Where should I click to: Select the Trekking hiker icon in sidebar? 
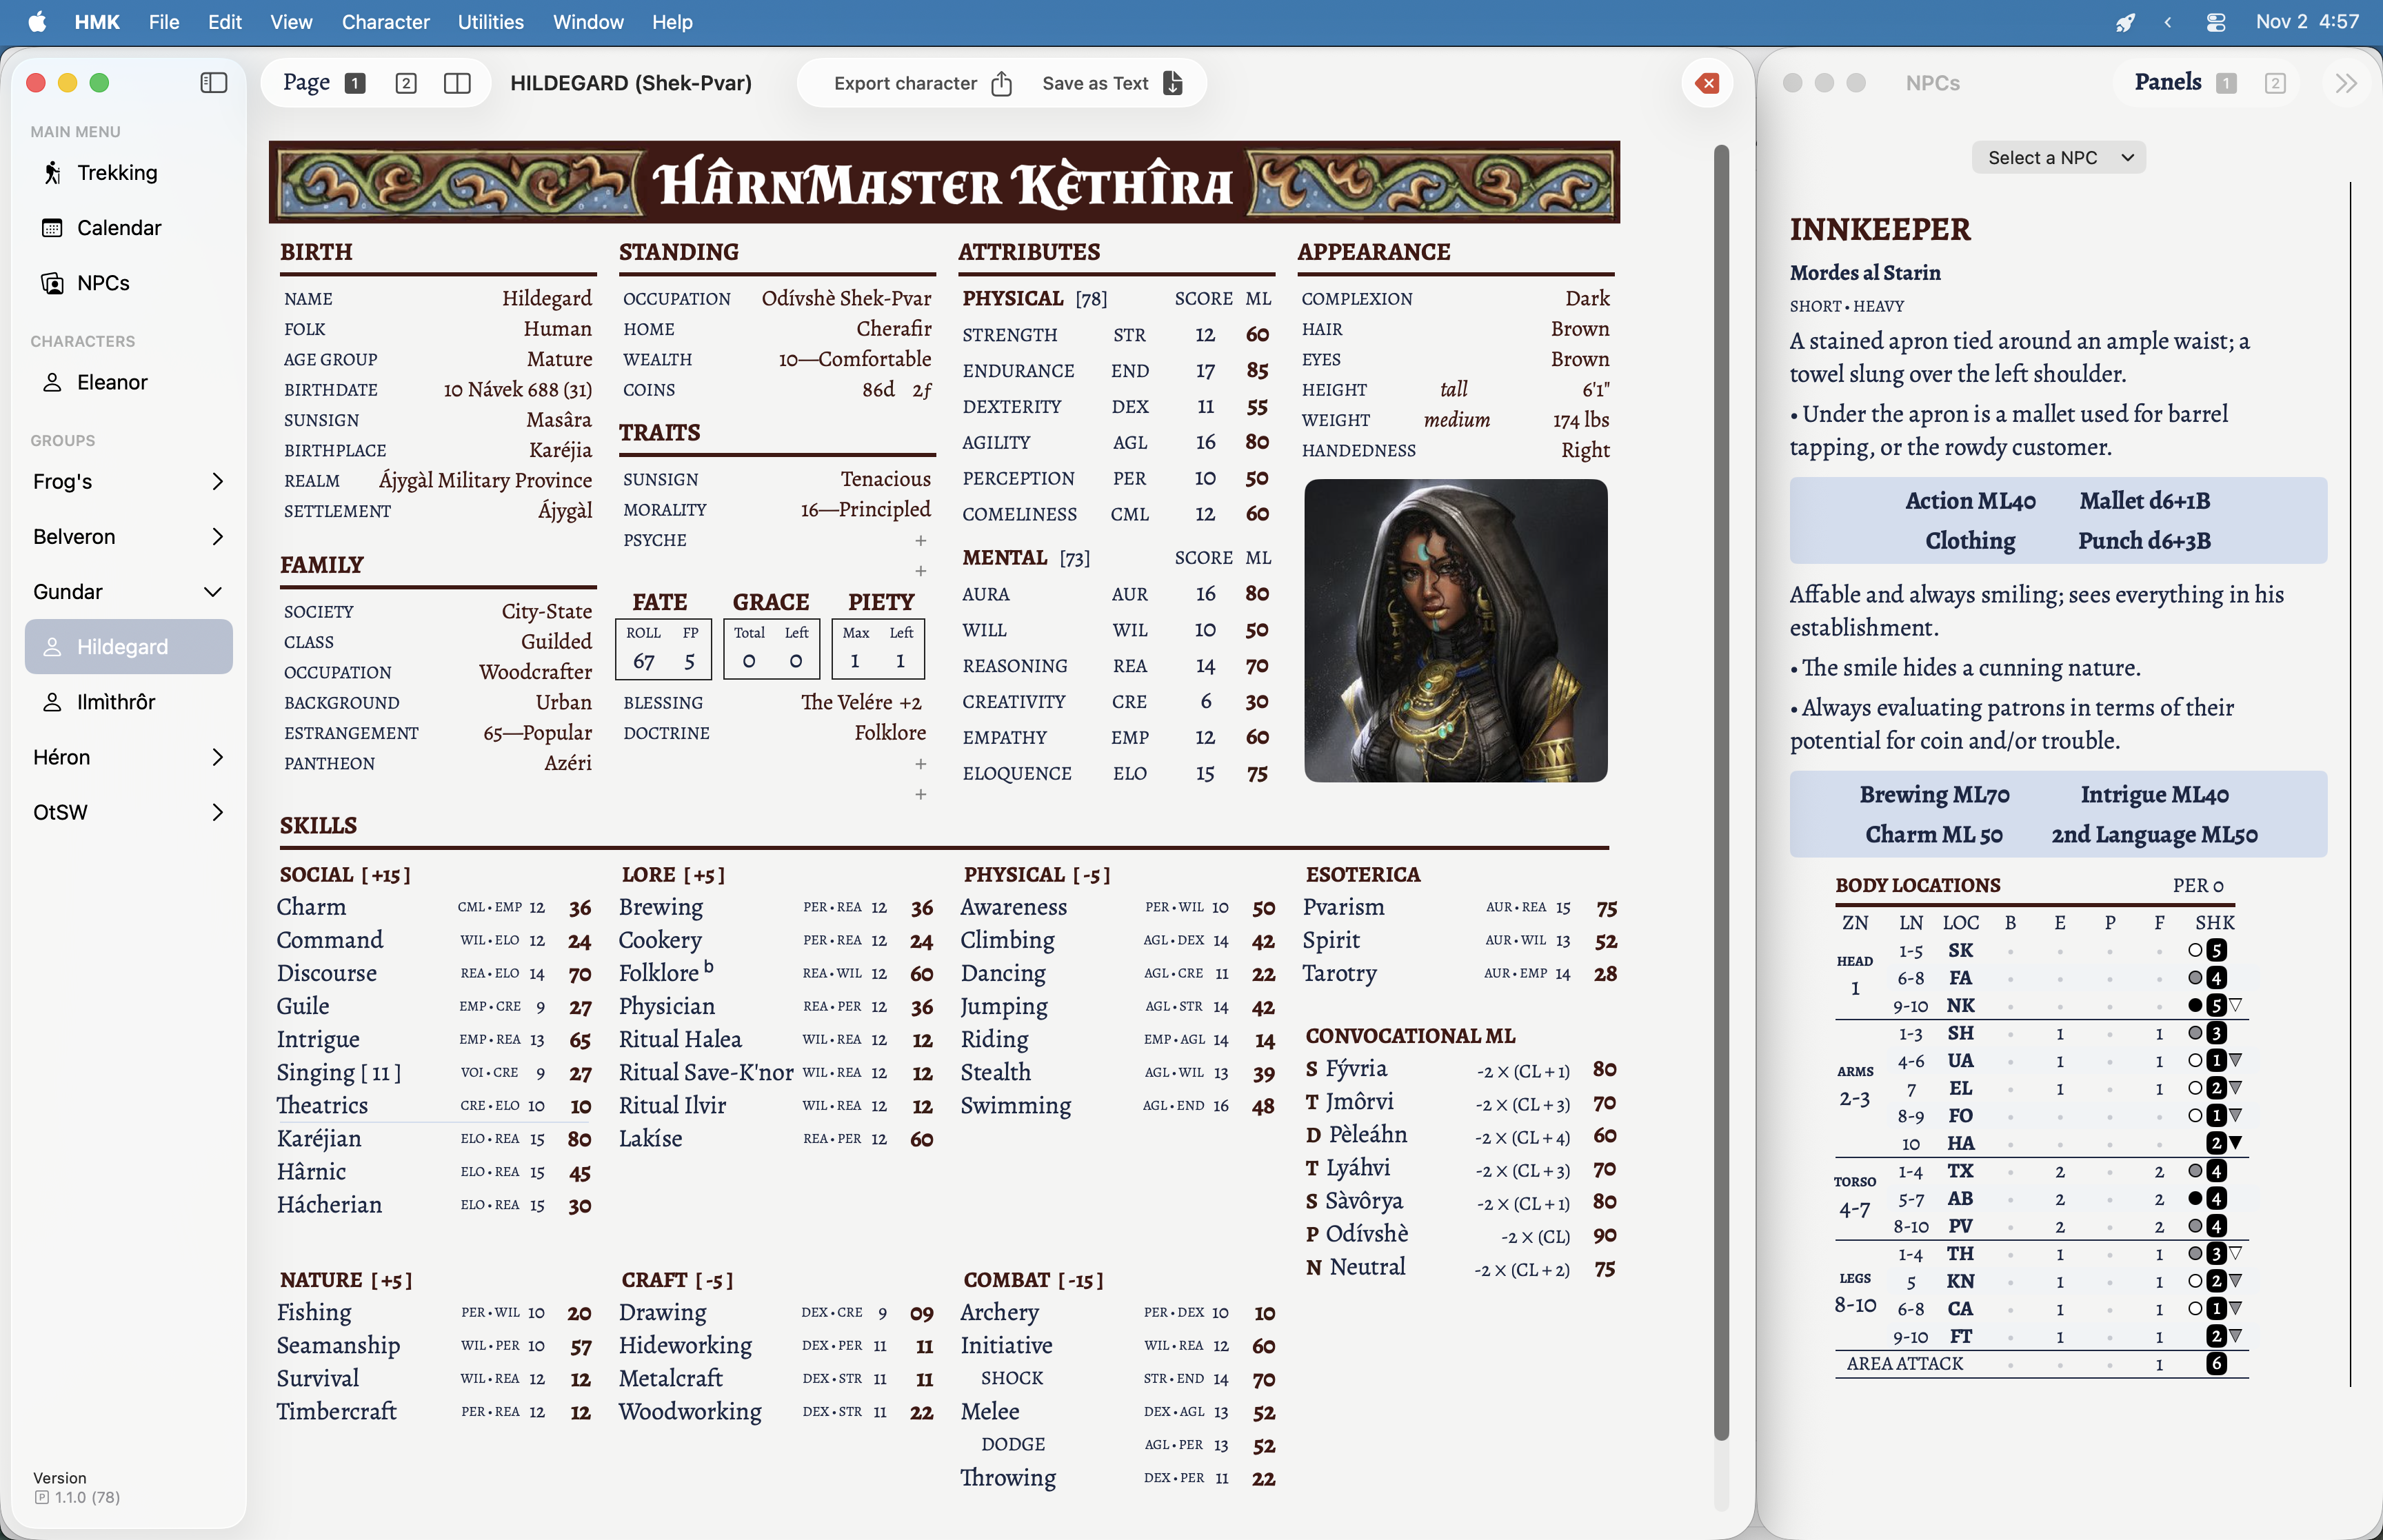[x=52, y=172]
